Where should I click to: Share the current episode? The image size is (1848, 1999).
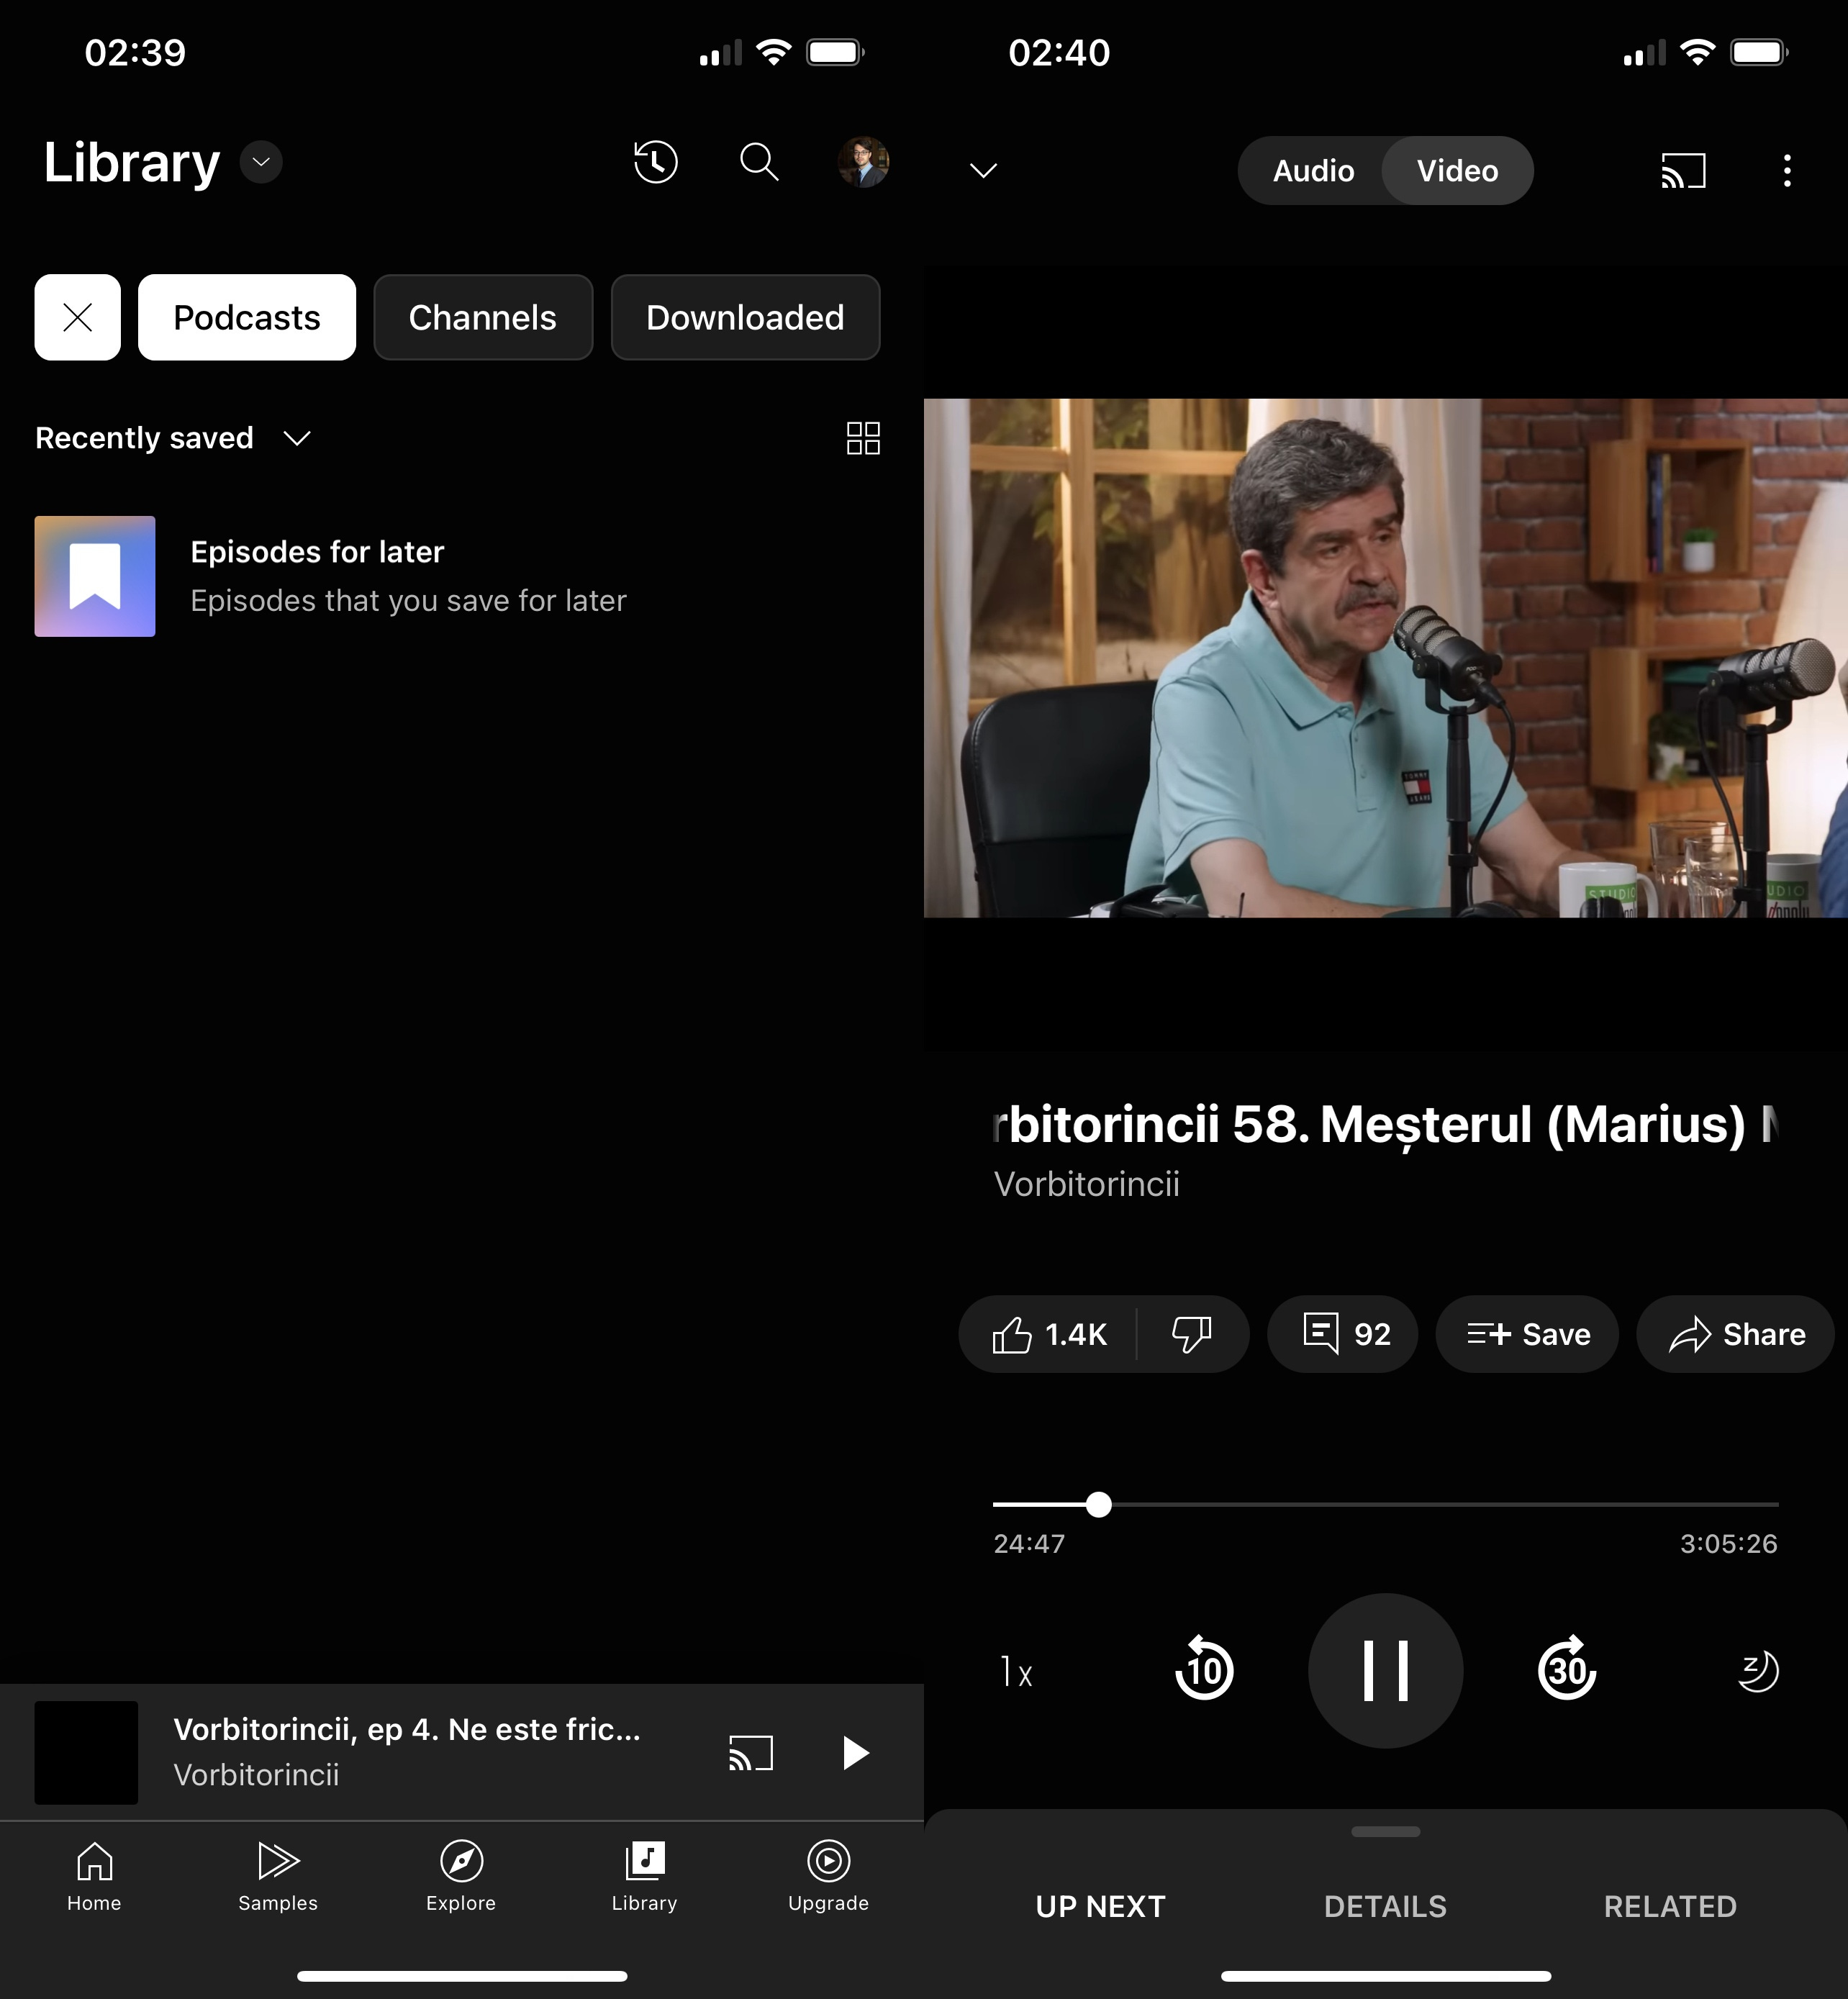pos(1736,1334)
